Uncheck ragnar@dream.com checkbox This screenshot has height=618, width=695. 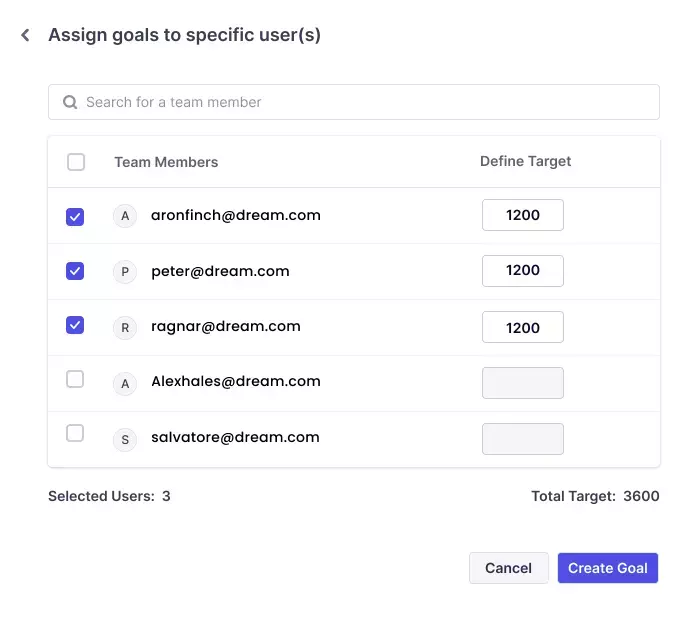[x=75, y=325]
